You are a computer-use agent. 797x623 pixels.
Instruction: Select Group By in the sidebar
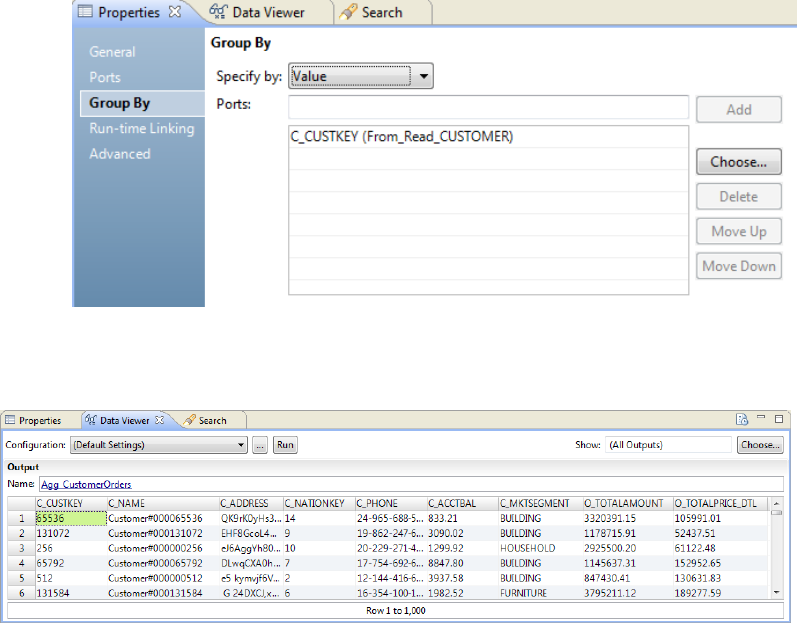click(142, 103)
